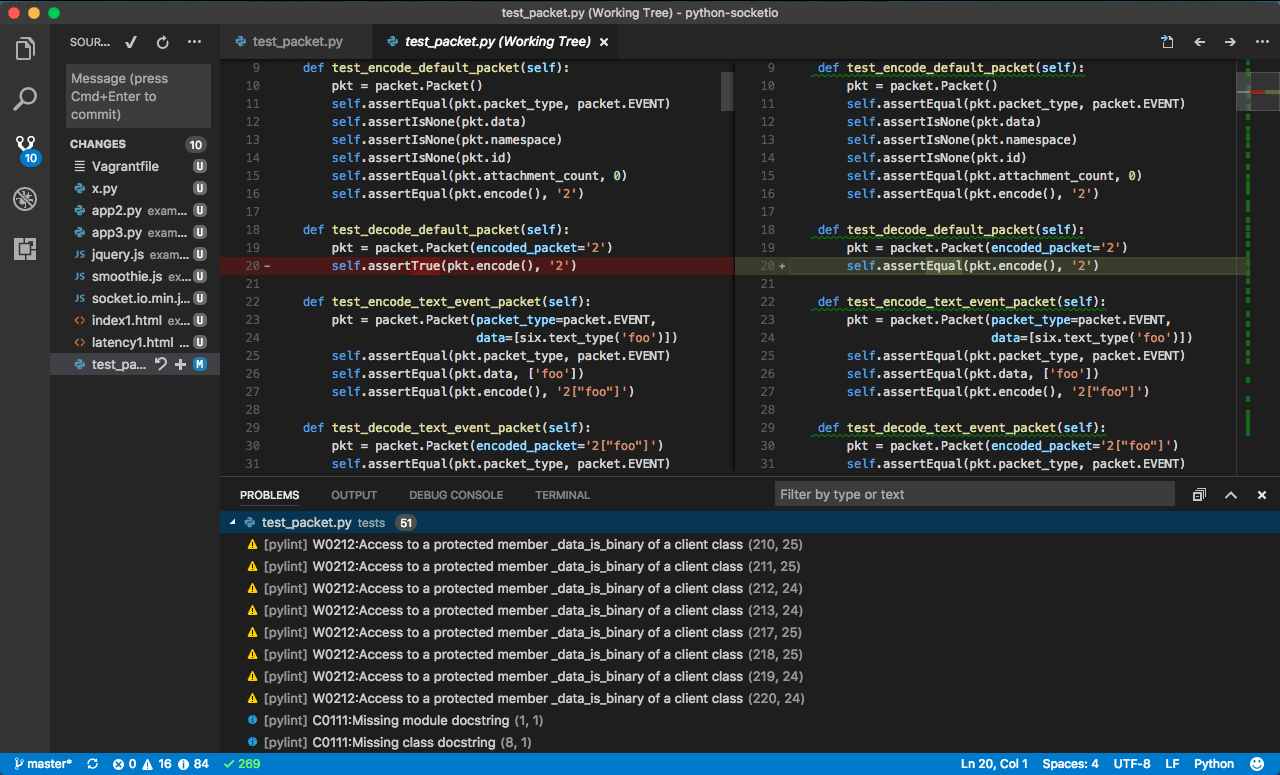Viewport: 1280px width, 775px height.
Task: Open the Explorer icon at top of Activity Bar
Action: (25, 47)
